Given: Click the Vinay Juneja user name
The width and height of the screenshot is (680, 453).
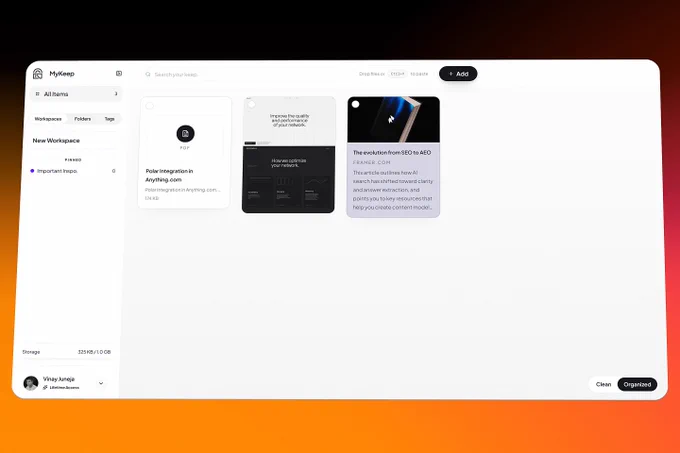Looking at the screenshot, I should click(59, 379).
